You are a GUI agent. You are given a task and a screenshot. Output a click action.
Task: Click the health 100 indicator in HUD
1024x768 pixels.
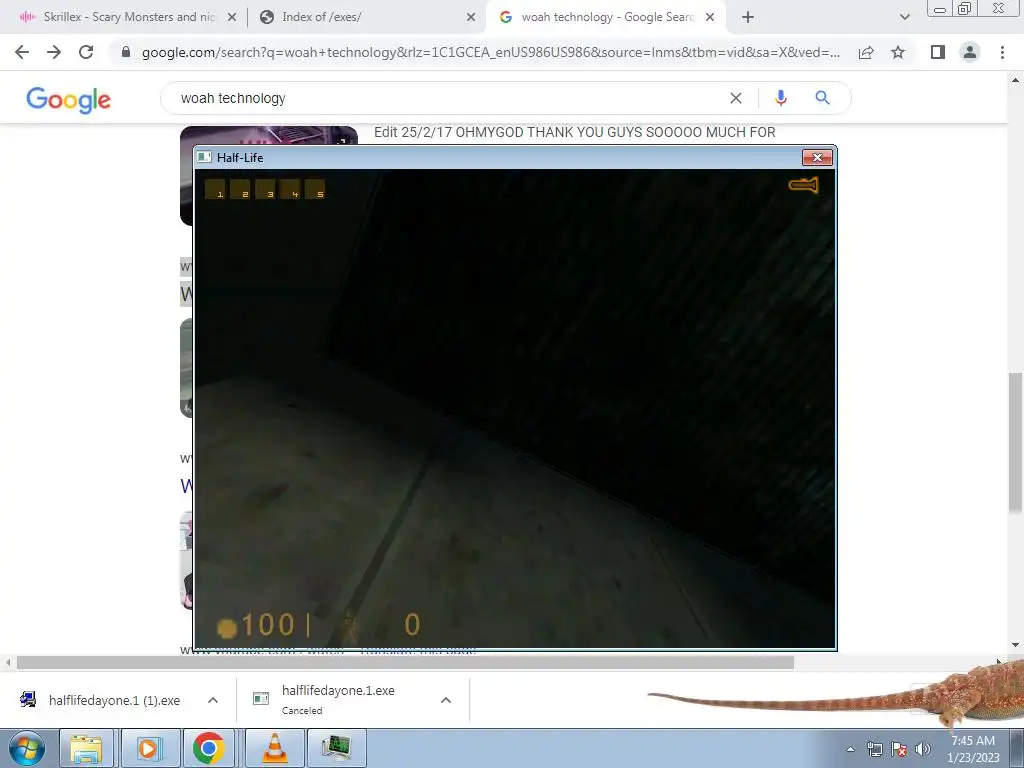coord(258,626)
